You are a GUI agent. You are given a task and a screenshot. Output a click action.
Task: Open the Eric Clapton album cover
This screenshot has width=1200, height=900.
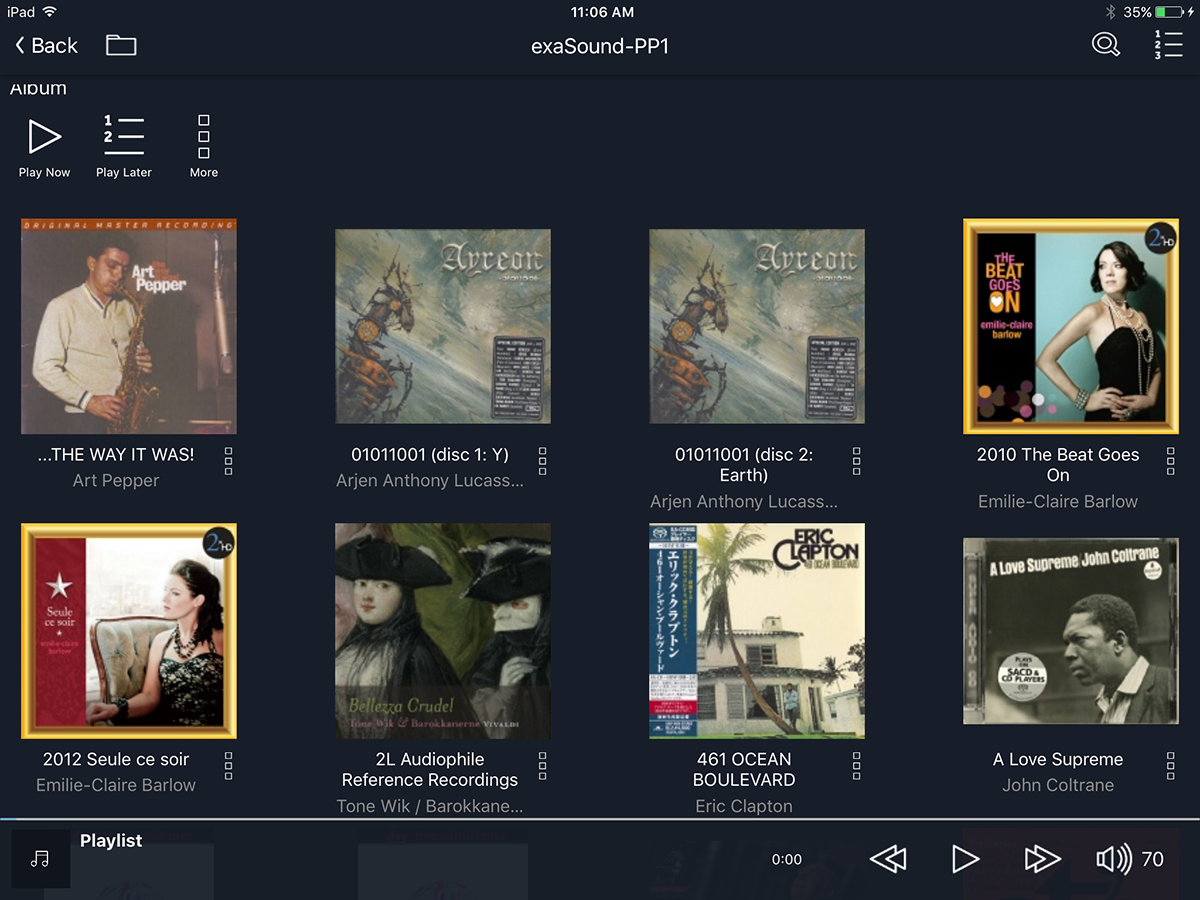tap(757, 631)
